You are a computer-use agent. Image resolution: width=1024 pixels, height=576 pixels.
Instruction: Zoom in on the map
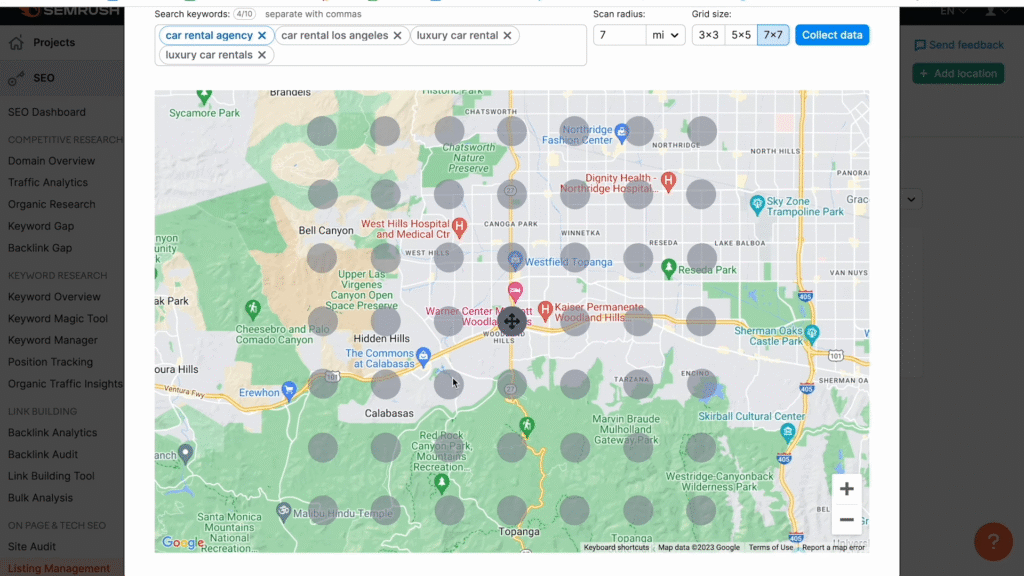click(x=846, y=489)
